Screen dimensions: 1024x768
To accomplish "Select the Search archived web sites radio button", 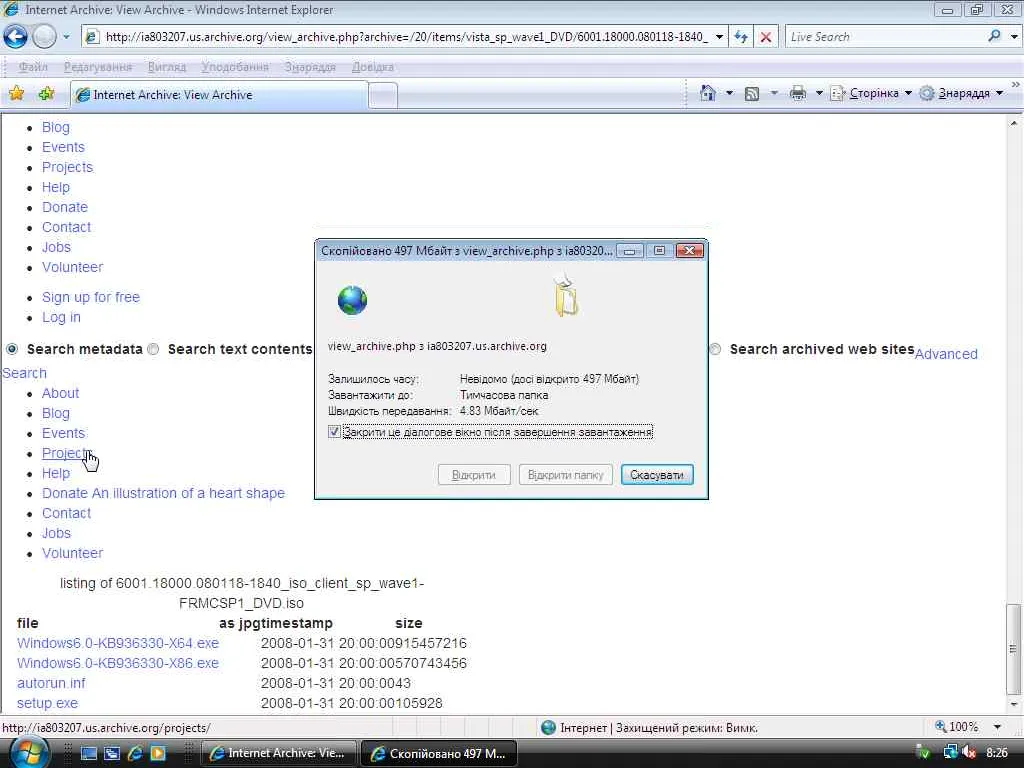I will (715, 349).
